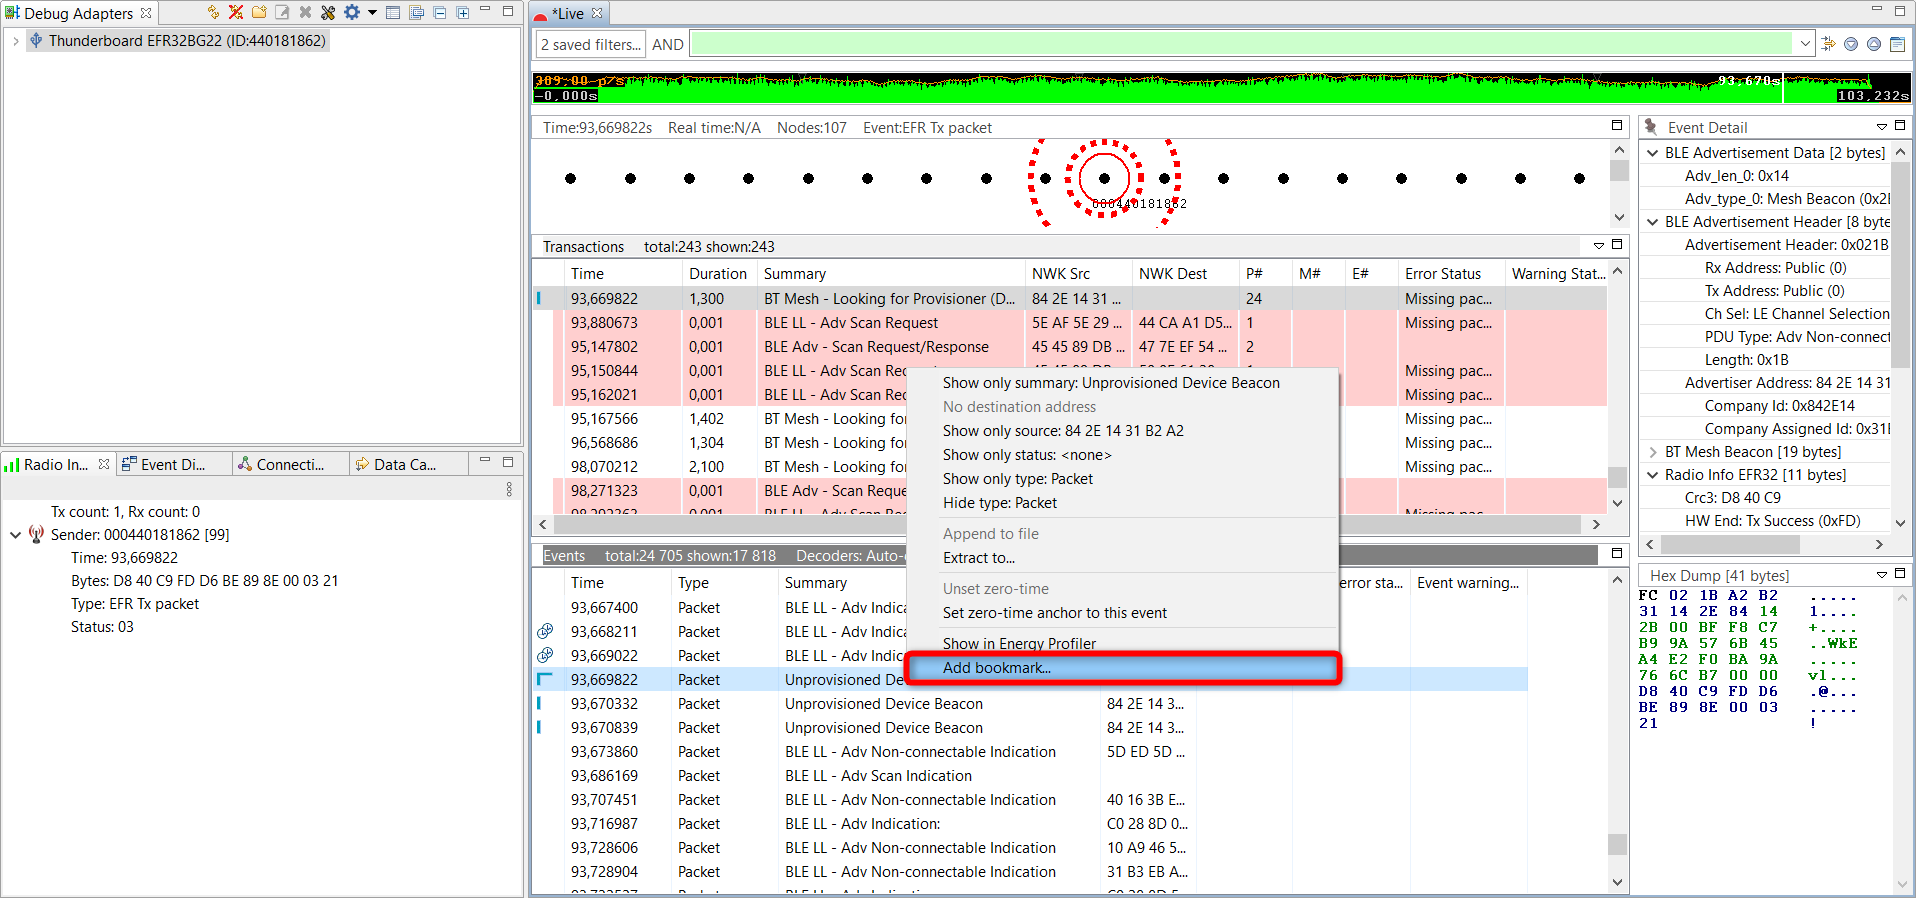Screen dimensions: 1916x898
Task: Click the 2 saved filters button
Action: click(591, 44)
